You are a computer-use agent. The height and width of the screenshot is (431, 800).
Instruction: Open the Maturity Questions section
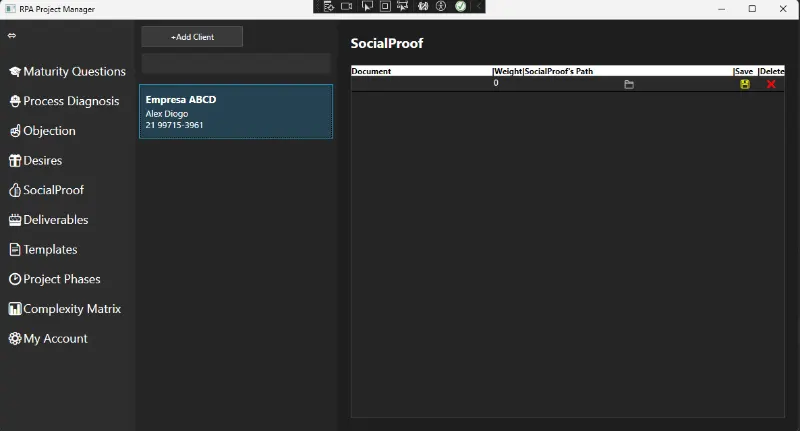pos(74,72)
